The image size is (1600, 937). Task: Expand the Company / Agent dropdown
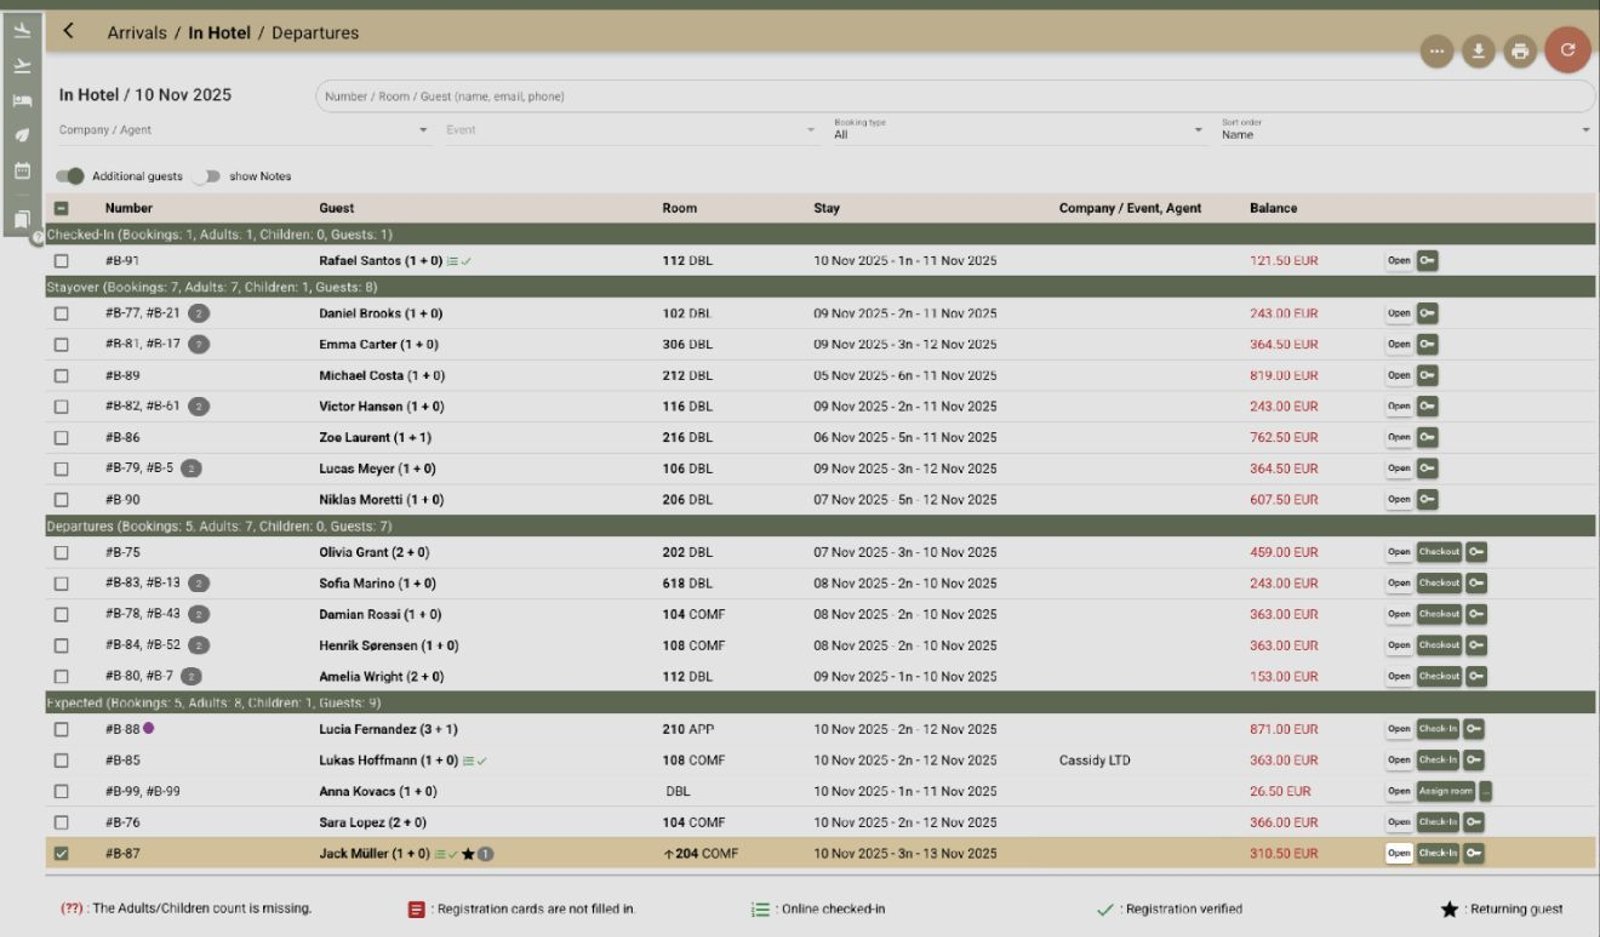pyautogui.click(x=244, y=130)
